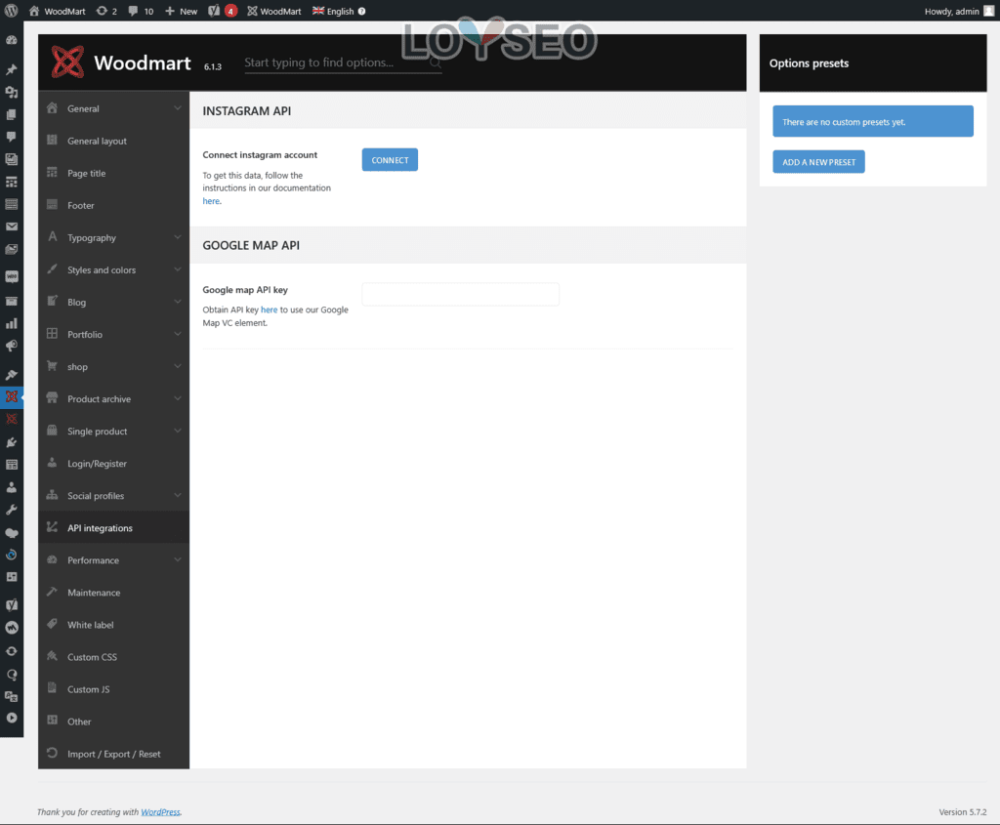Click Howdy, admin account menu
Screen dimensions: 1000x825
959,11
